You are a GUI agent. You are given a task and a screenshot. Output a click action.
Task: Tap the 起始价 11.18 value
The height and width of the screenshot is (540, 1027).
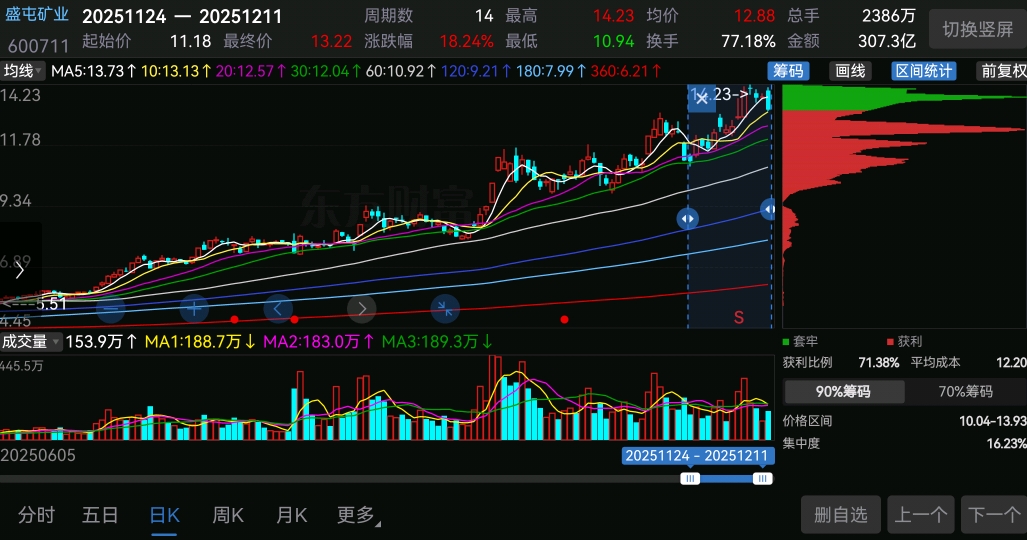point(191,41)
